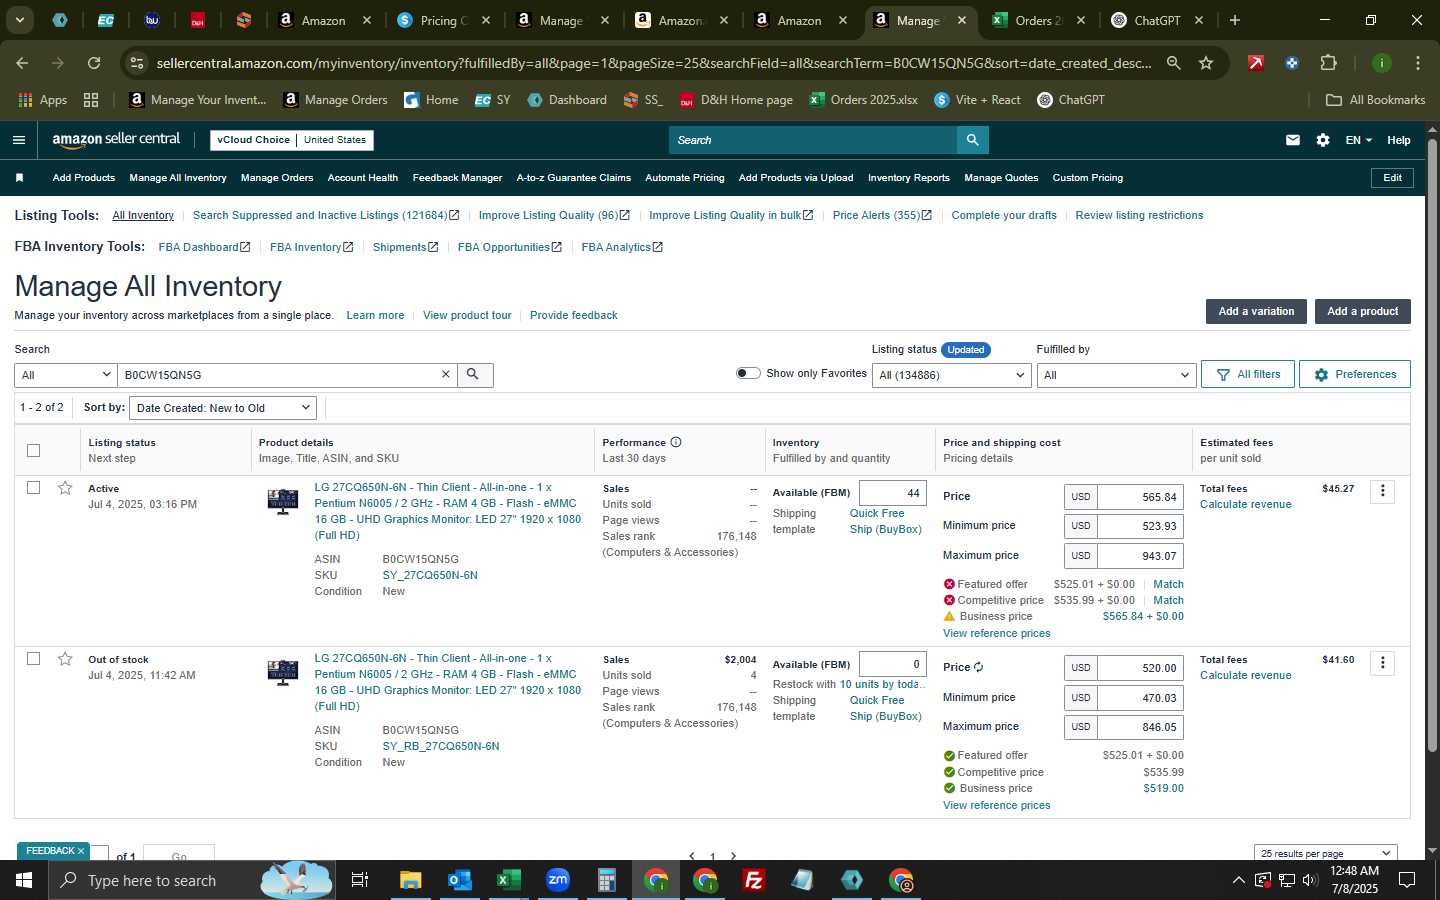The width and height of the screenshot is (1440, 900).
Task: Click the Minimum price field showing 470.03
Action: pyautogui.click(x=1140, y=698)
